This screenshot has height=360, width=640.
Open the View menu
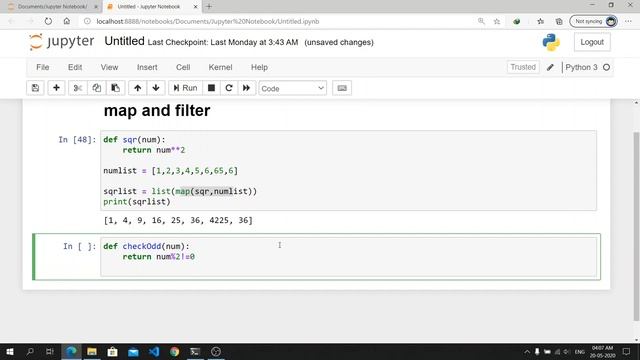[109, 67]
